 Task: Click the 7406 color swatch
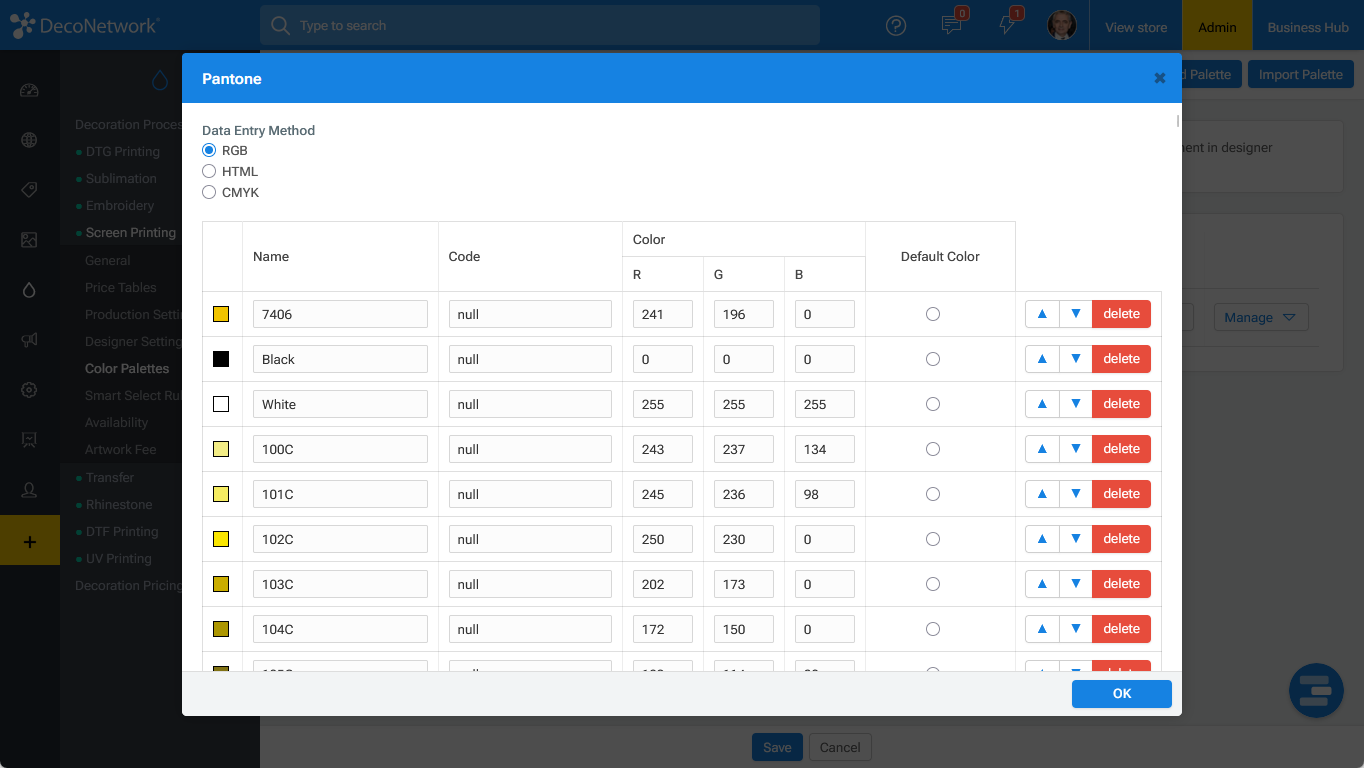[221, 314]
